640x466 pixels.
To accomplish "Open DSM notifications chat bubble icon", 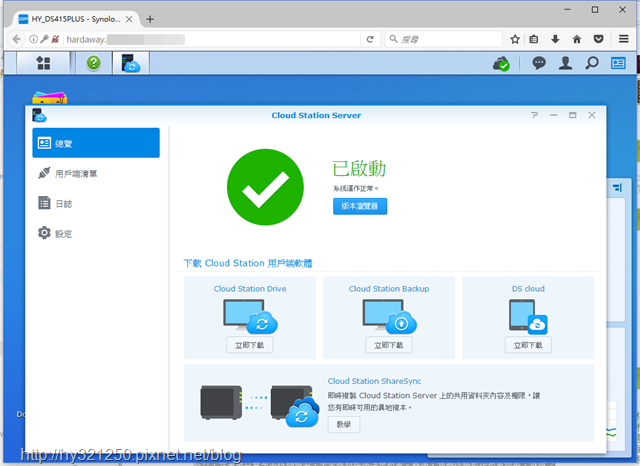I will (539, 63).
